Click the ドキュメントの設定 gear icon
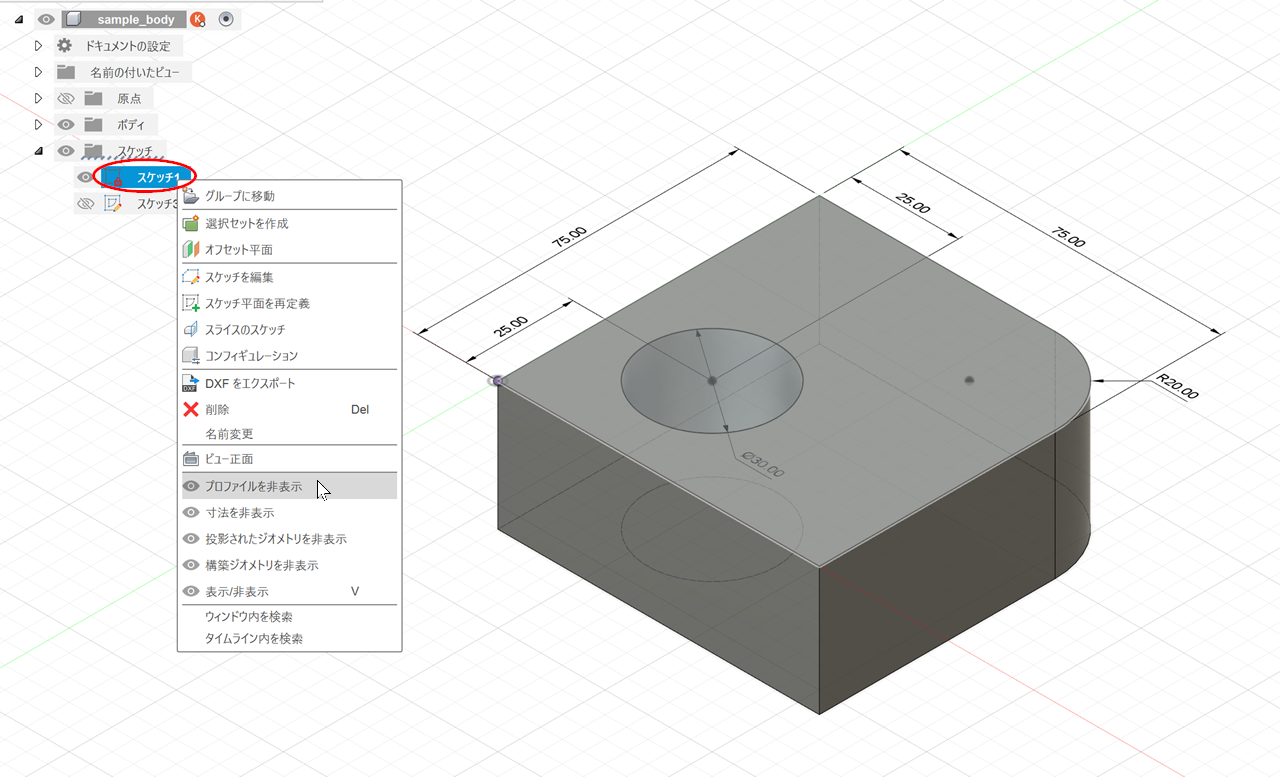The image size is (1280, 777). [x=65, y=46]
